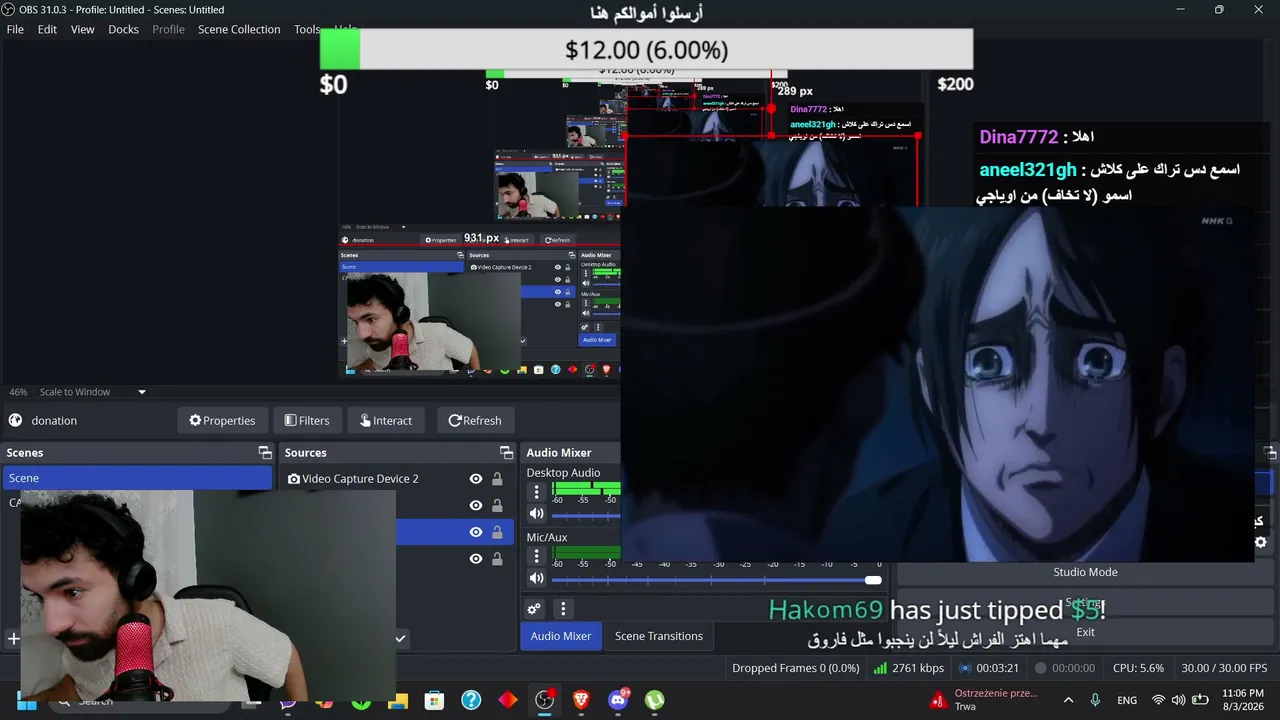Open the Edit menu
1280x720 pixels.
pyautogui.click(x=47, y=29)
